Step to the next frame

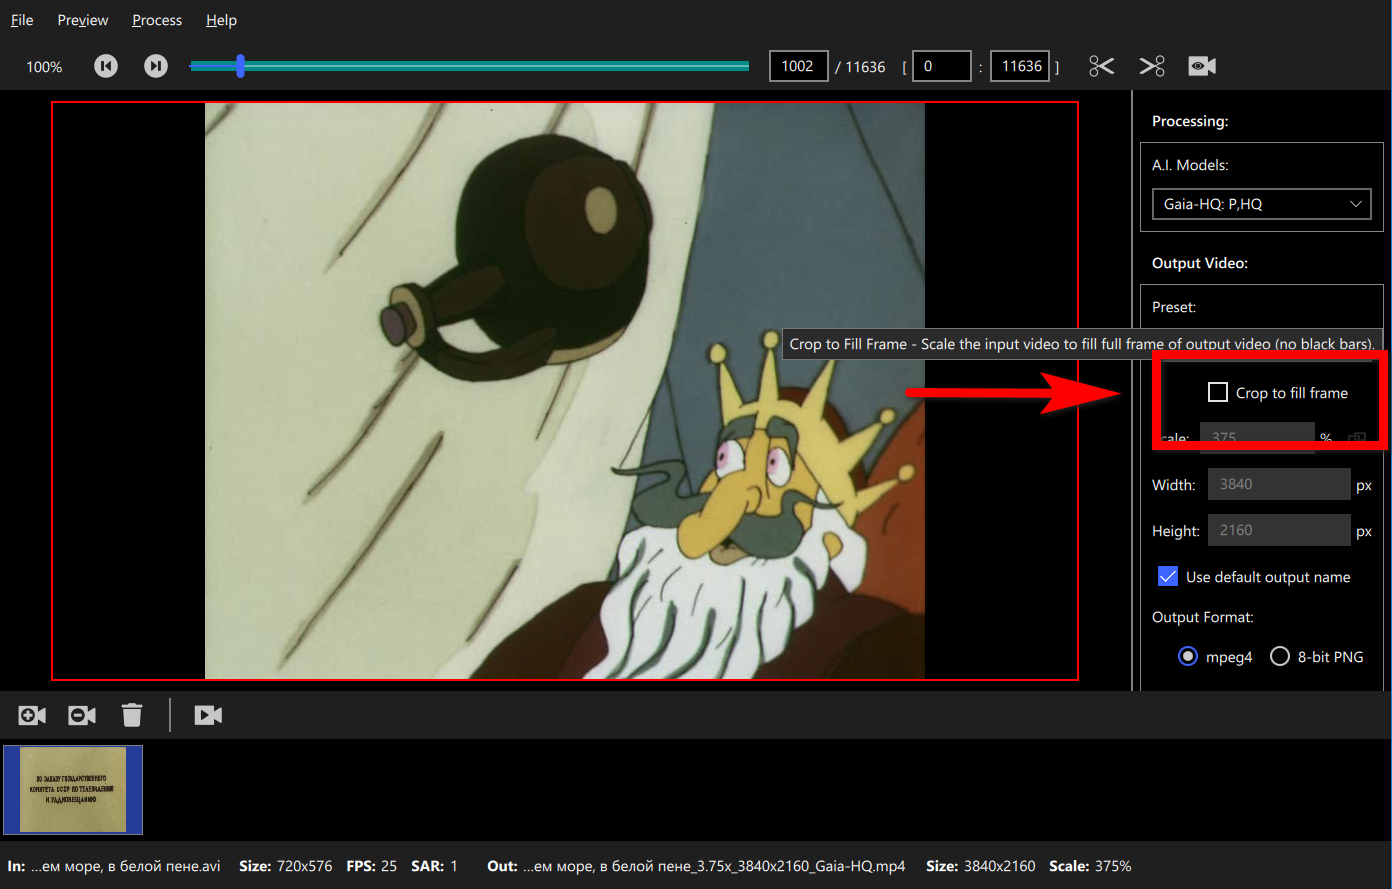tap(156, 66)
